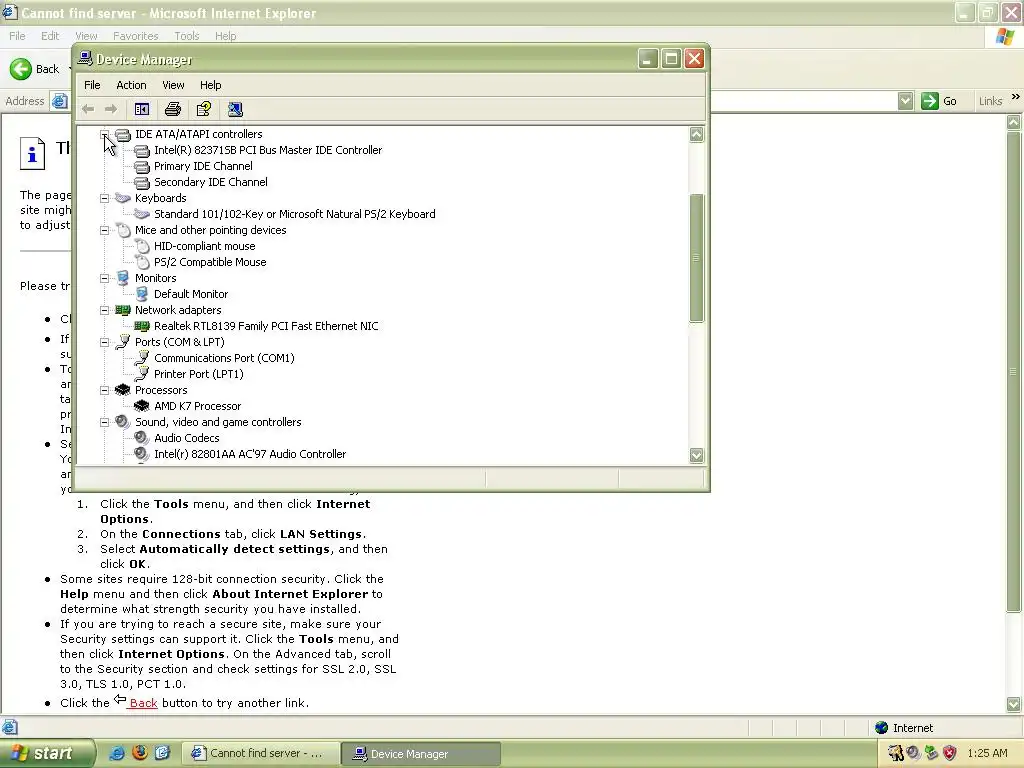The width and height of the screenshot is (1024, 768).
Task: Select Printer Port (LPT1) entry
Action: pos(199,374)
